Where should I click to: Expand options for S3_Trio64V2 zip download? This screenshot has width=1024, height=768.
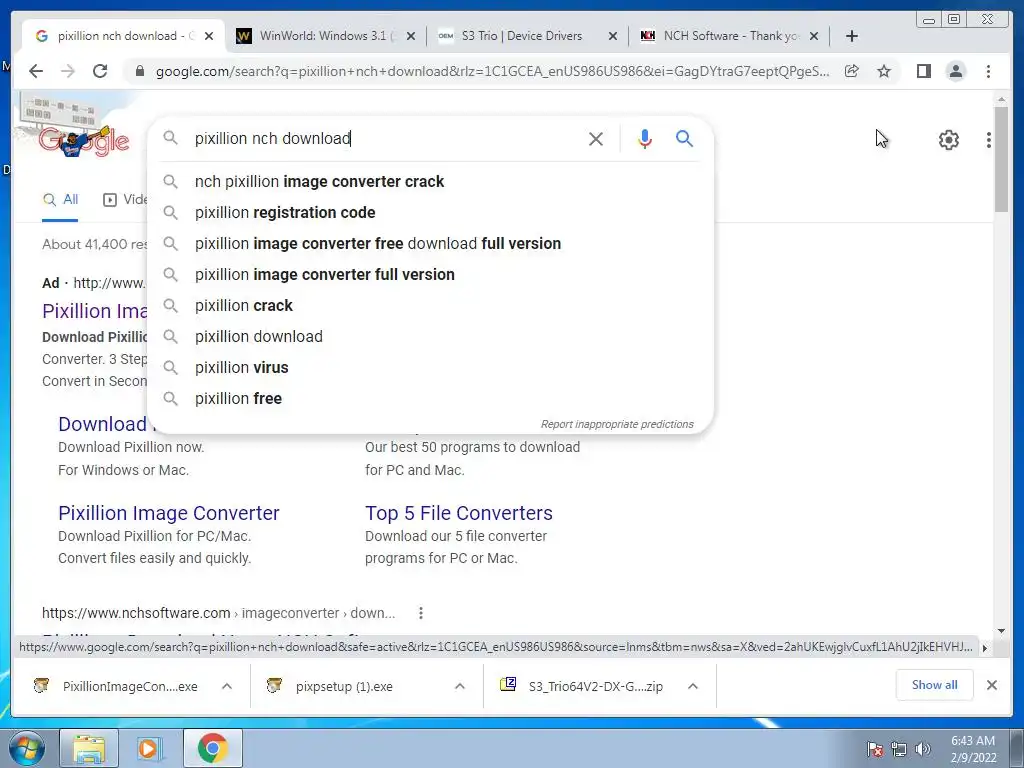693,686
